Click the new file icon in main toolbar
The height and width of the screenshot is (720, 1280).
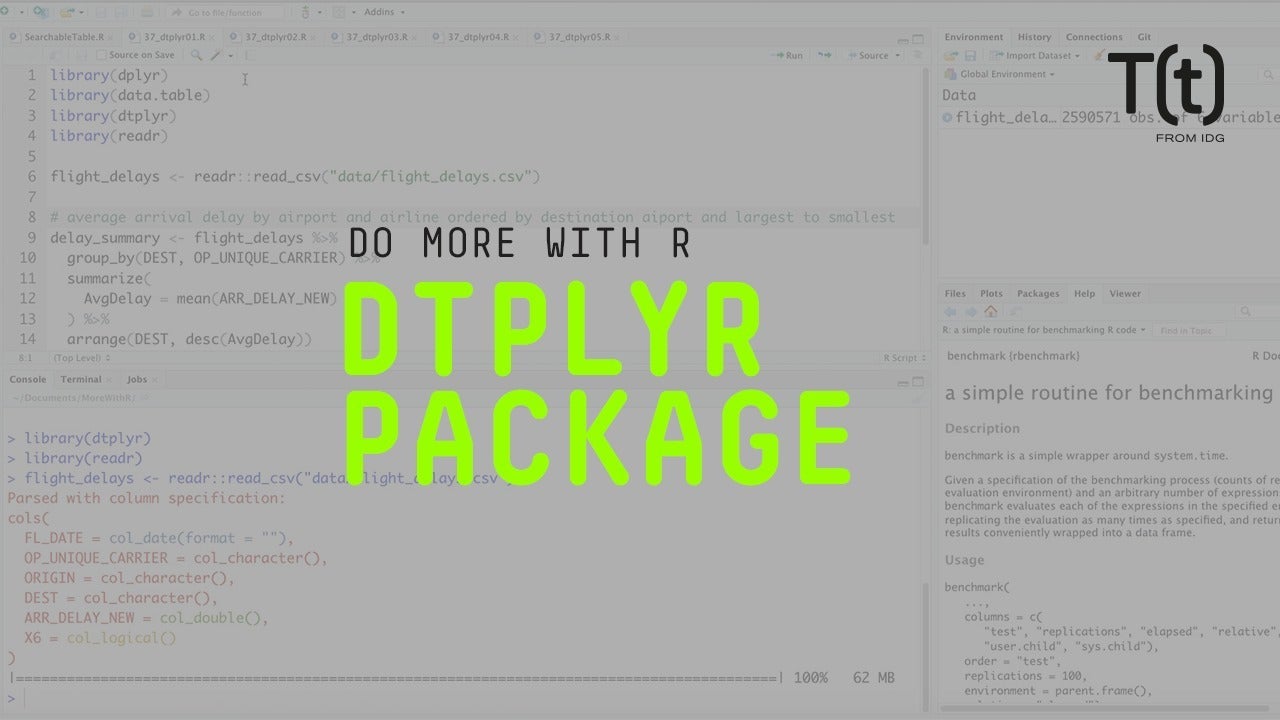tap(7, 12)
